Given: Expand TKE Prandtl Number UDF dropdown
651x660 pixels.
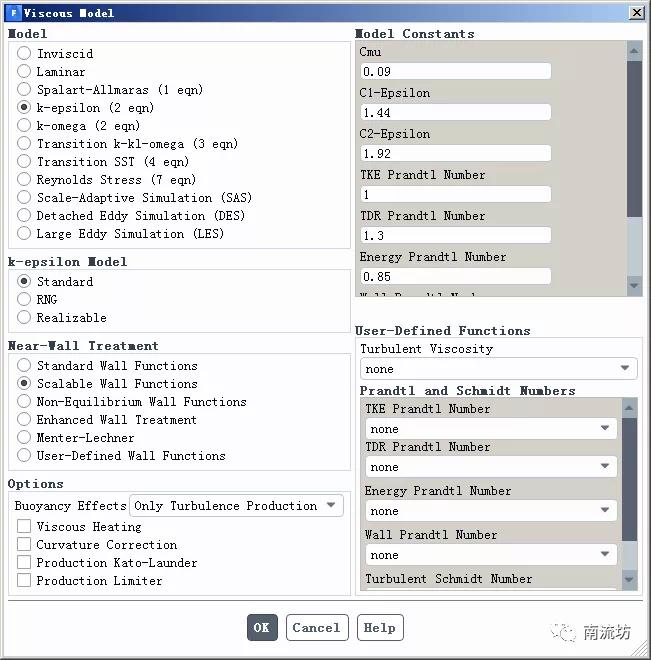Looking at the screenshot, I should coord(491,428).
